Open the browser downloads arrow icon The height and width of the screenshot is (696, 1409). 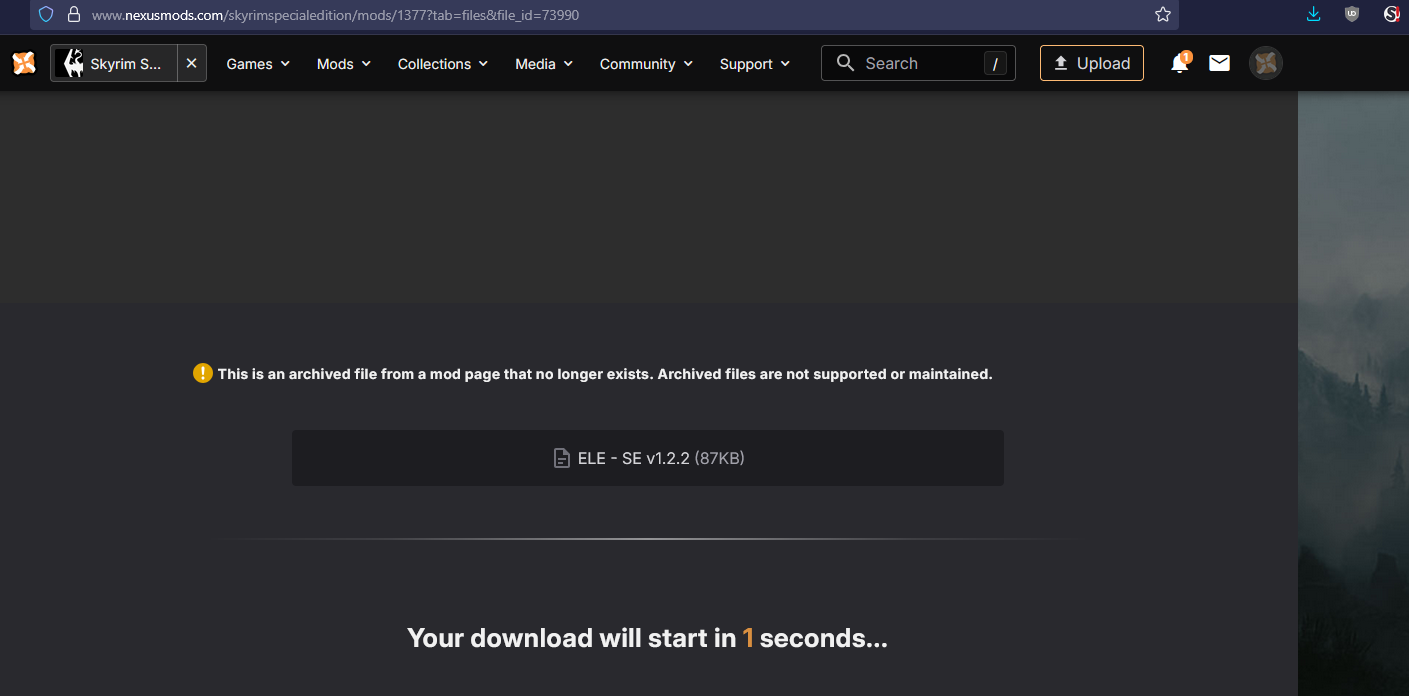pos(1314,14)
